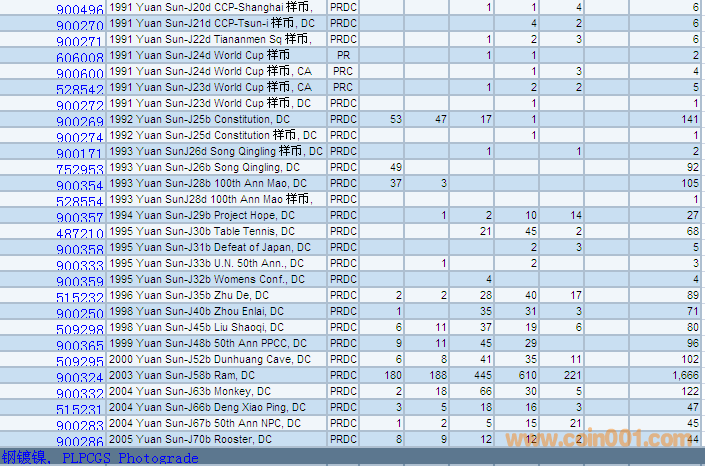This screenshot has height=466, width=705.
Task: Open the 509295 Dunhuang Cave link
Action: (80, 362)
